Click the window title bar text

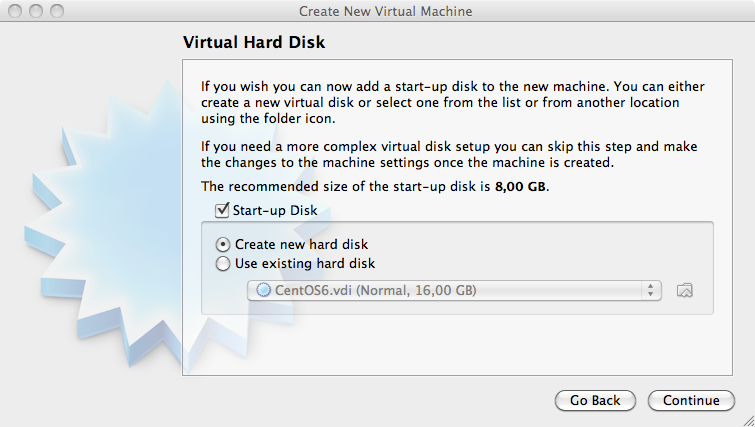tap(385, 11)
